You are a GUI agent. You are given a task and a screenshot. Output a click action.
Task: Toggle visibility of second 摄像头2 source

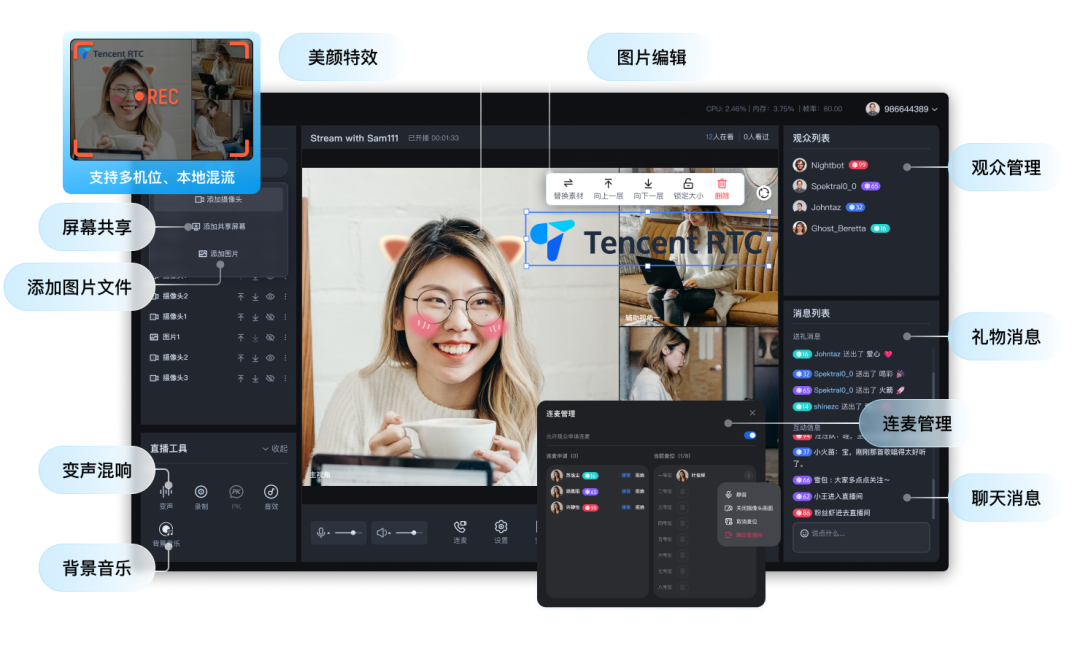[270, 357]
